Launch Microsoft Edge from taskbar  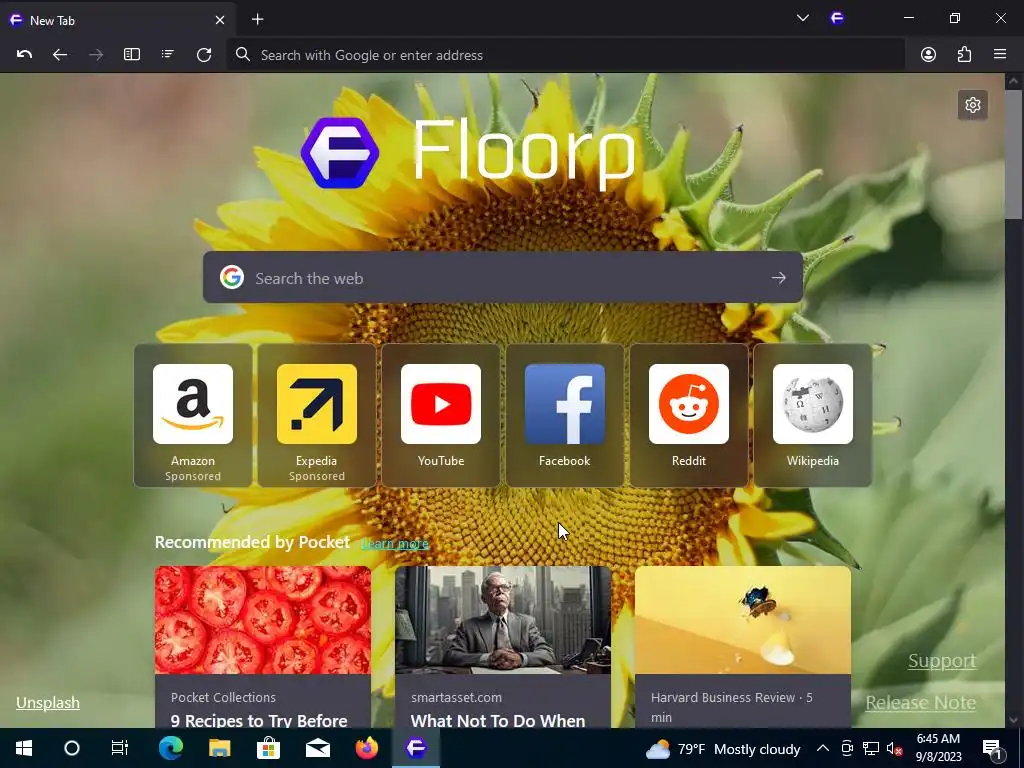[x=171, y=748]
